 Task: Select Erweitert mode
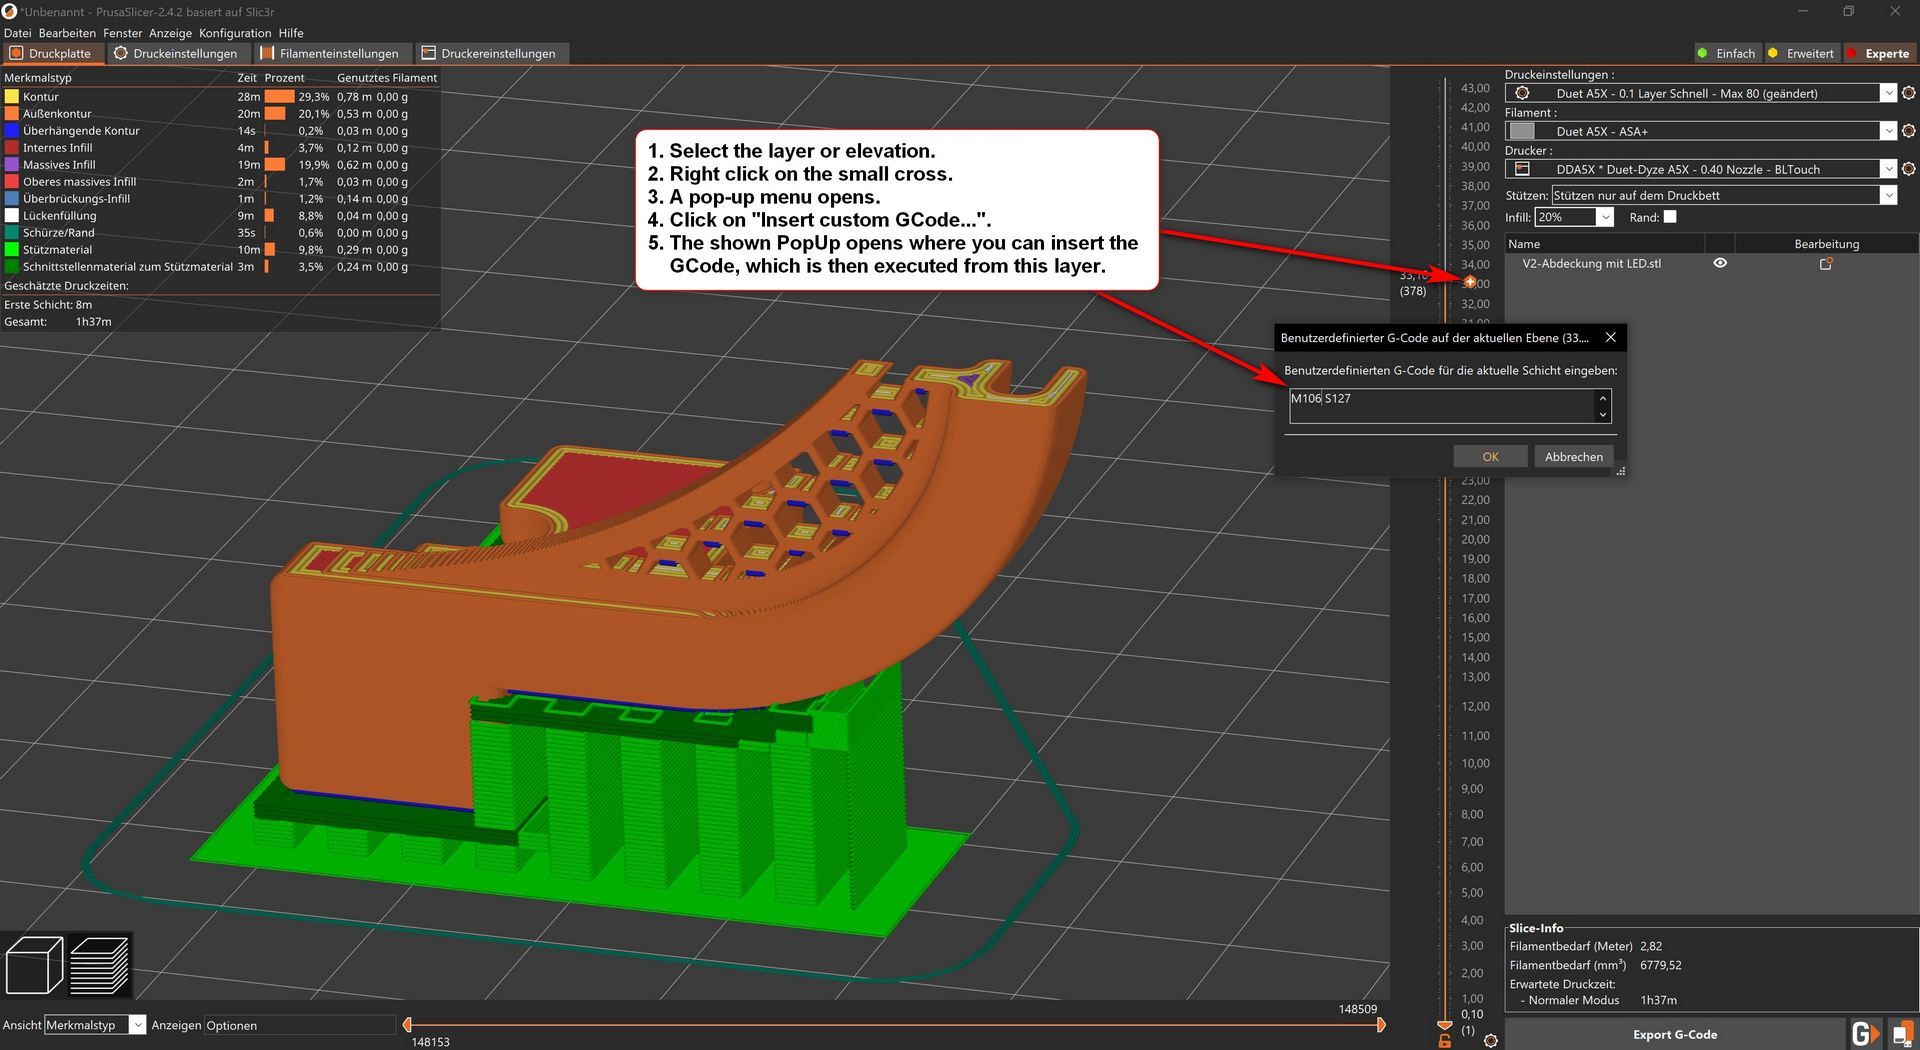[x=1801, y=54]
